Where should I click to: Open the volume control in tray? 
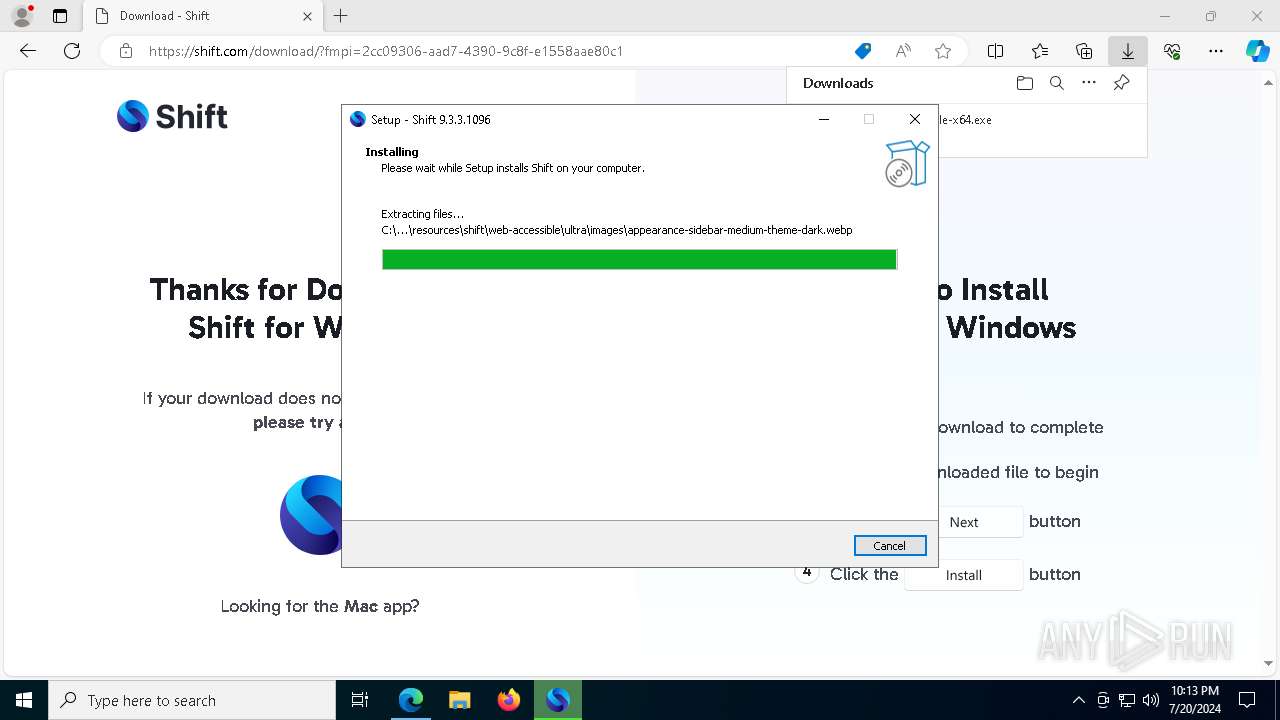coord(1150,700)
